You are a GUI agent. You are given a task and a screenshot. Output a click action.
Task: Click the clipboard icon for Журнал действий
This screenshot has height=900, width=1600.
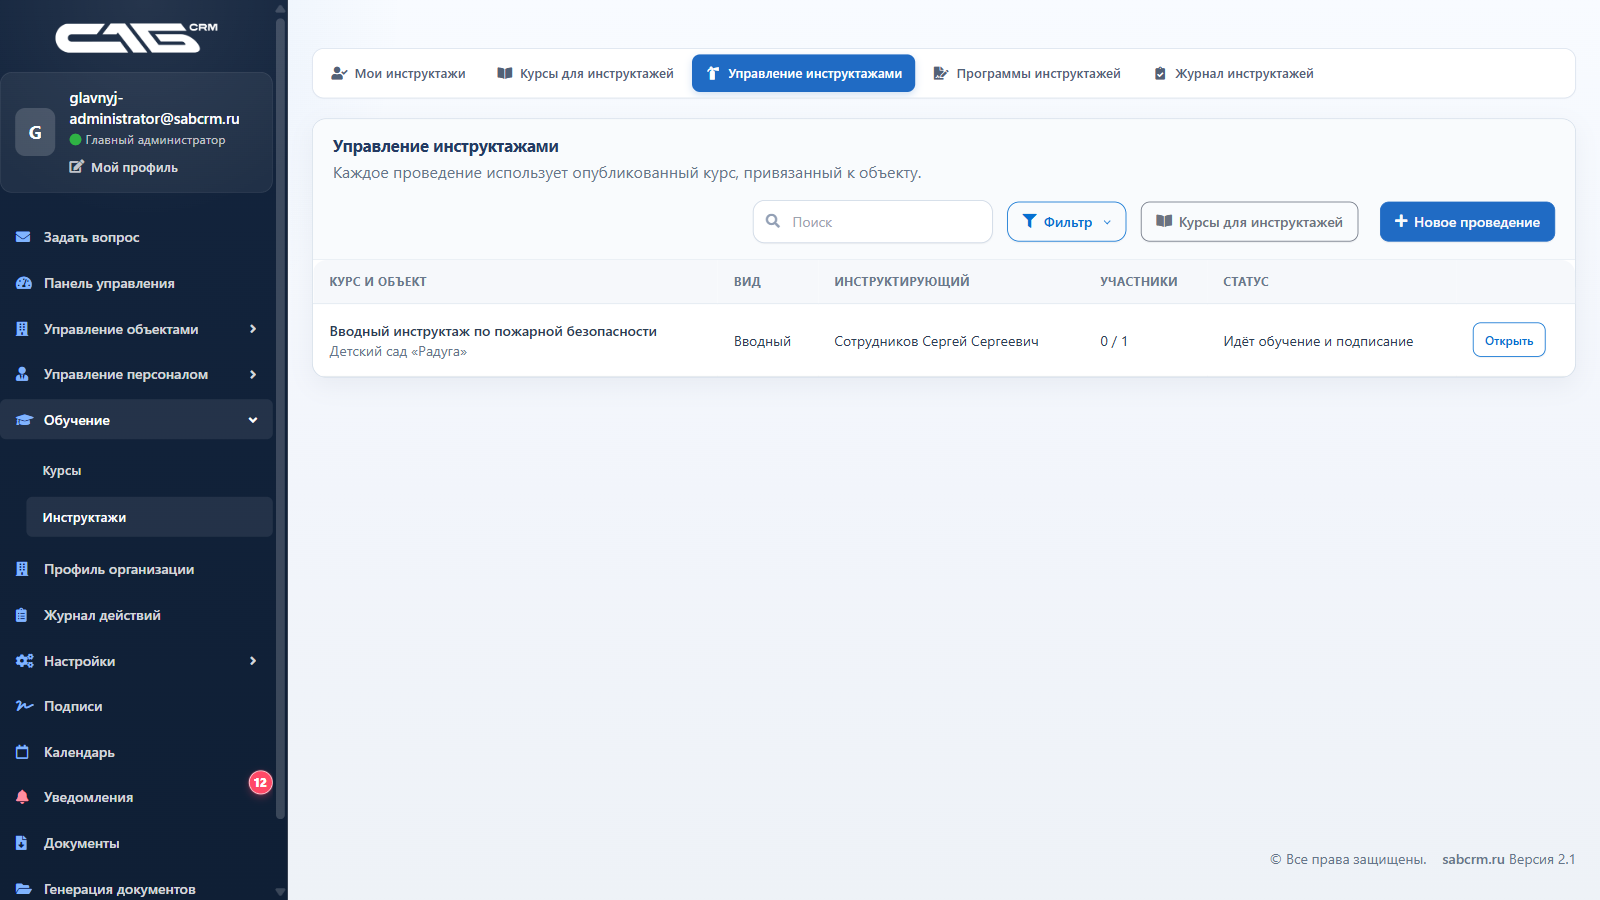(22, 615)
